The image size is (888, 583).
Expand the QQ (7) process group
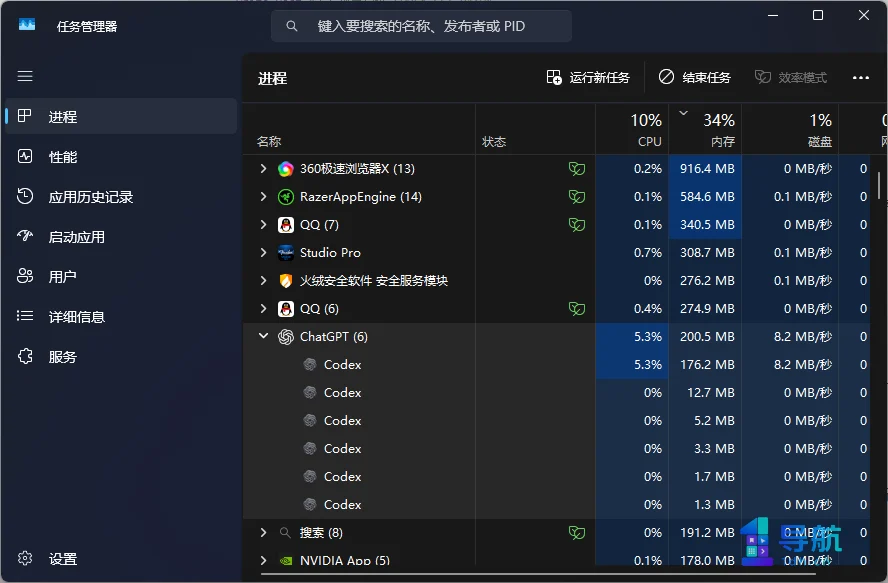pos(263,224)
